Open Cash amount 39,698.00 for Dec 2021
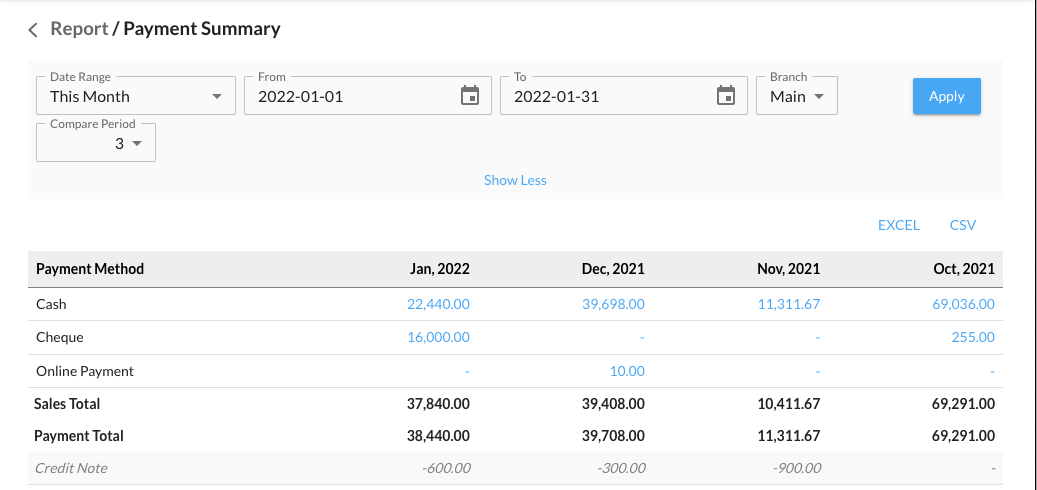This screenshot has height=490, width=1037. click(613, 304)
